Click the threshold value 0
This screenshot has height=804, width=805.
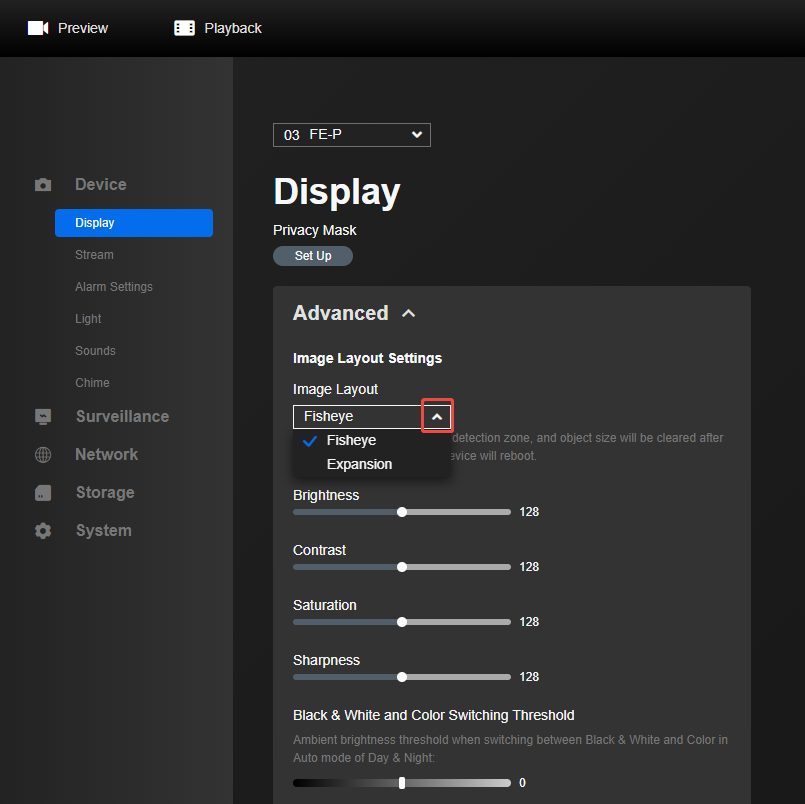pos(523,783)
